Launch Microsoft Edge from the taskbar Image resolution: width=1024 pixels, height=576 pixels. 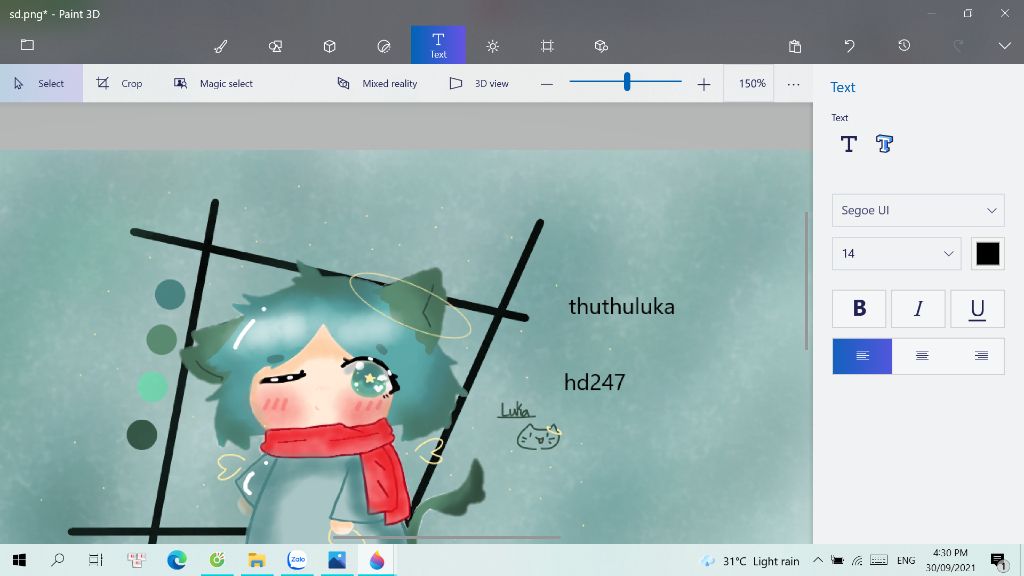point(176,560)
